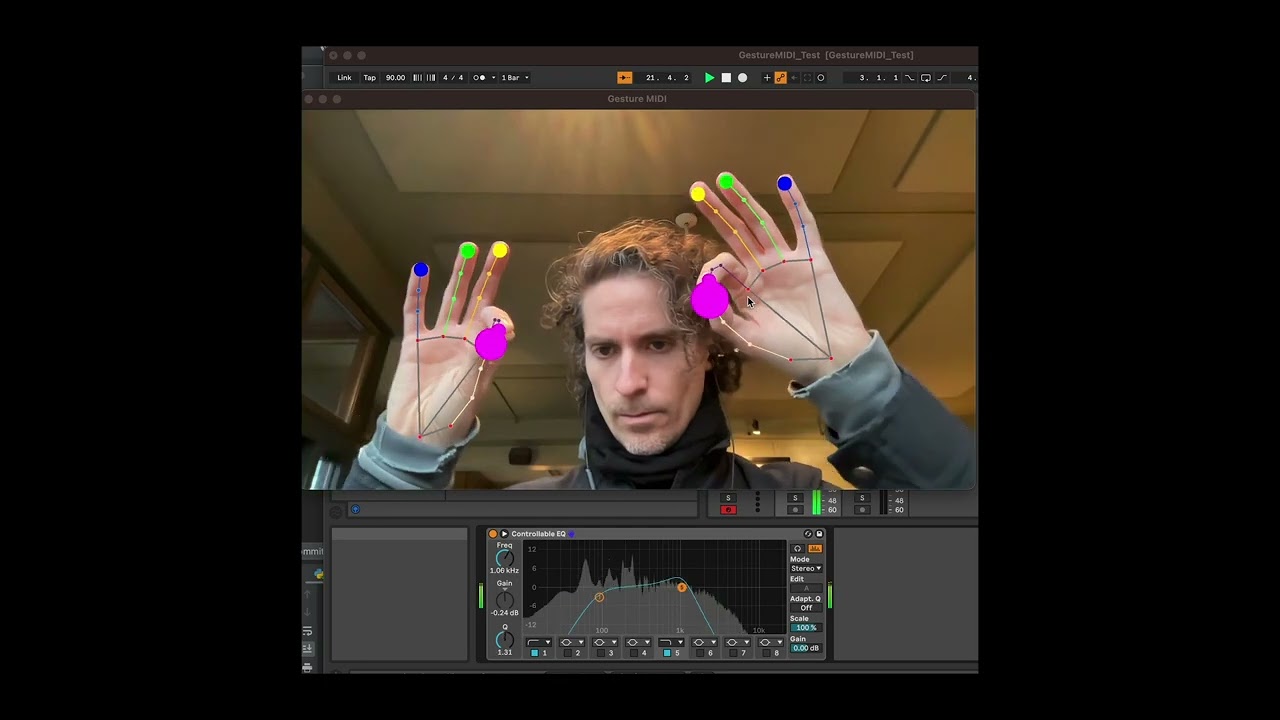
Task: Click the metronome icon
Action: pyautogui.click(x=480, y=78)
